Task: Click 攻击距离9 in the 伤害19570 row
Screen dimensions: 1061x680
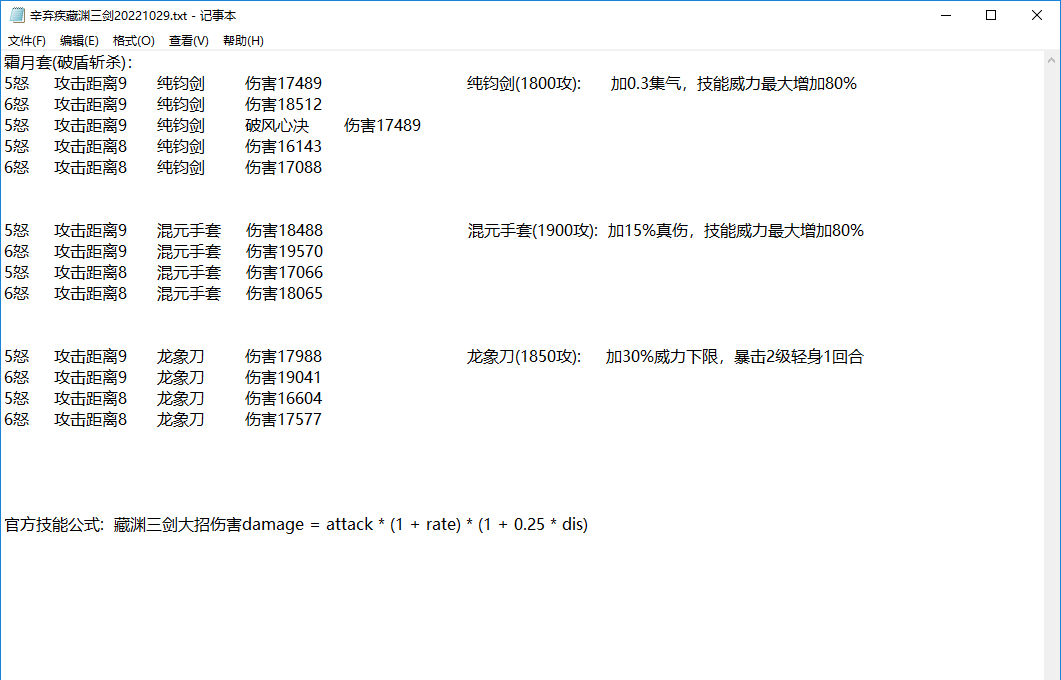Action: coord(91,251)
